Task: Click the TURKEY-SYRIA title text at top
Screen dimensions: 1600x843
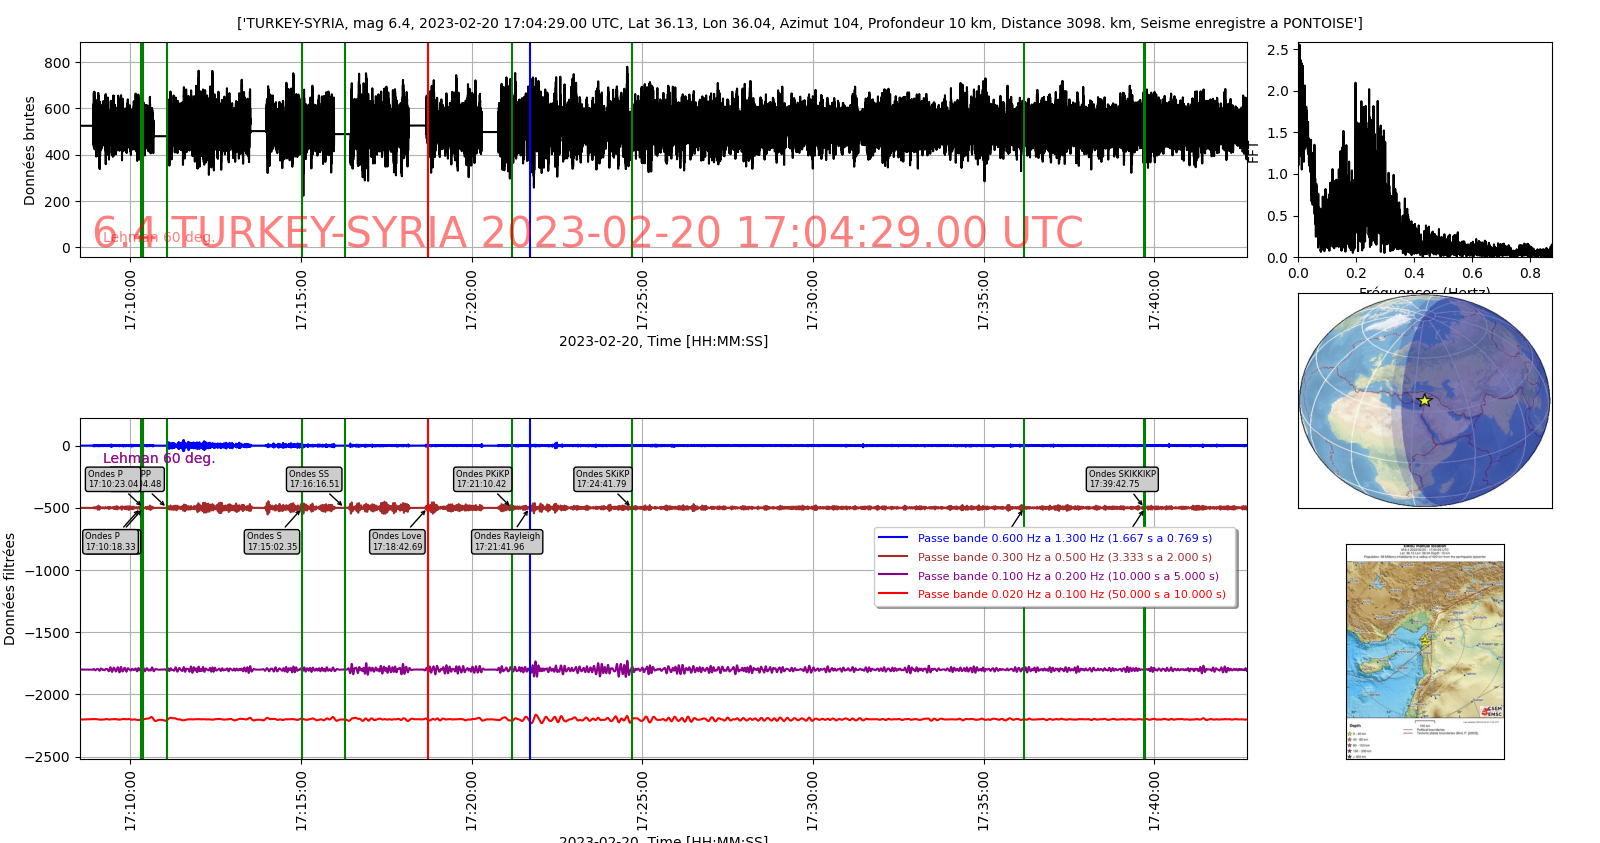Action: [x=799, y=23]
